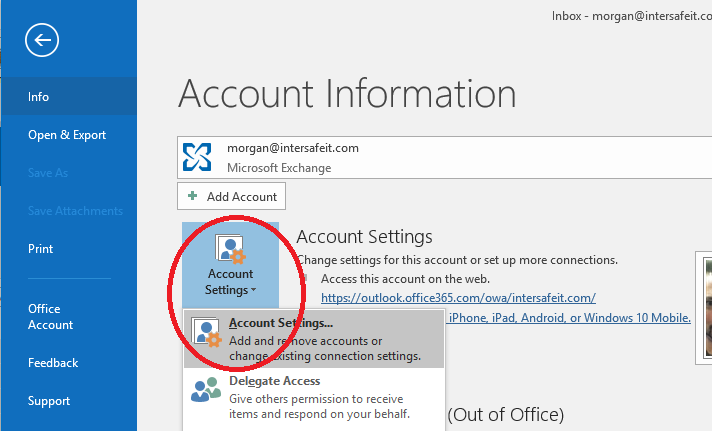Click 'Access this account on the web.' text
712x431 pixels.
coord(405,279)
